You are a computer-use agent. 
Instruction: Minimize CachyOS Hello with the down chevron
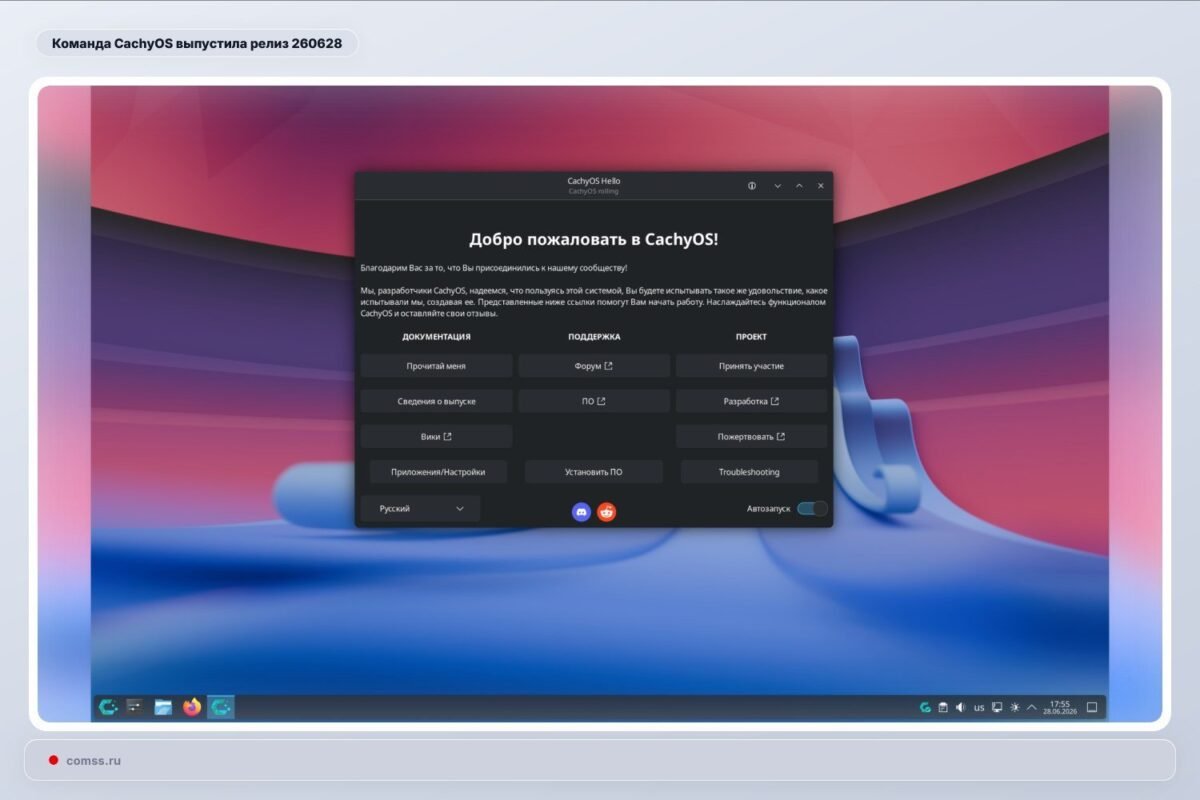[x=777, y=185]
